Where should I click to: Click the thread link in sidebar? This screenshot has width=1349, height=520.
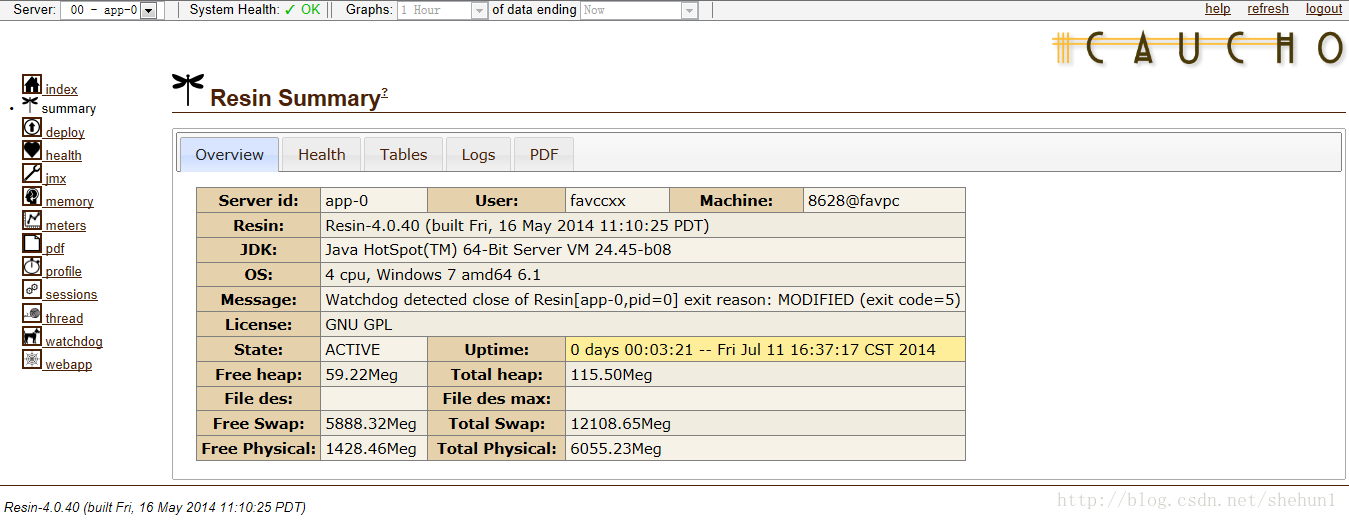(x=64, y=319)
